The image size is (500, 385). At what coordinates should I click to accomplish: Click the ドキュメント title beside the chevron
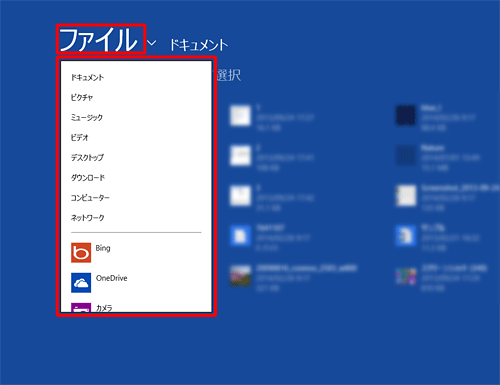point(199,45)
